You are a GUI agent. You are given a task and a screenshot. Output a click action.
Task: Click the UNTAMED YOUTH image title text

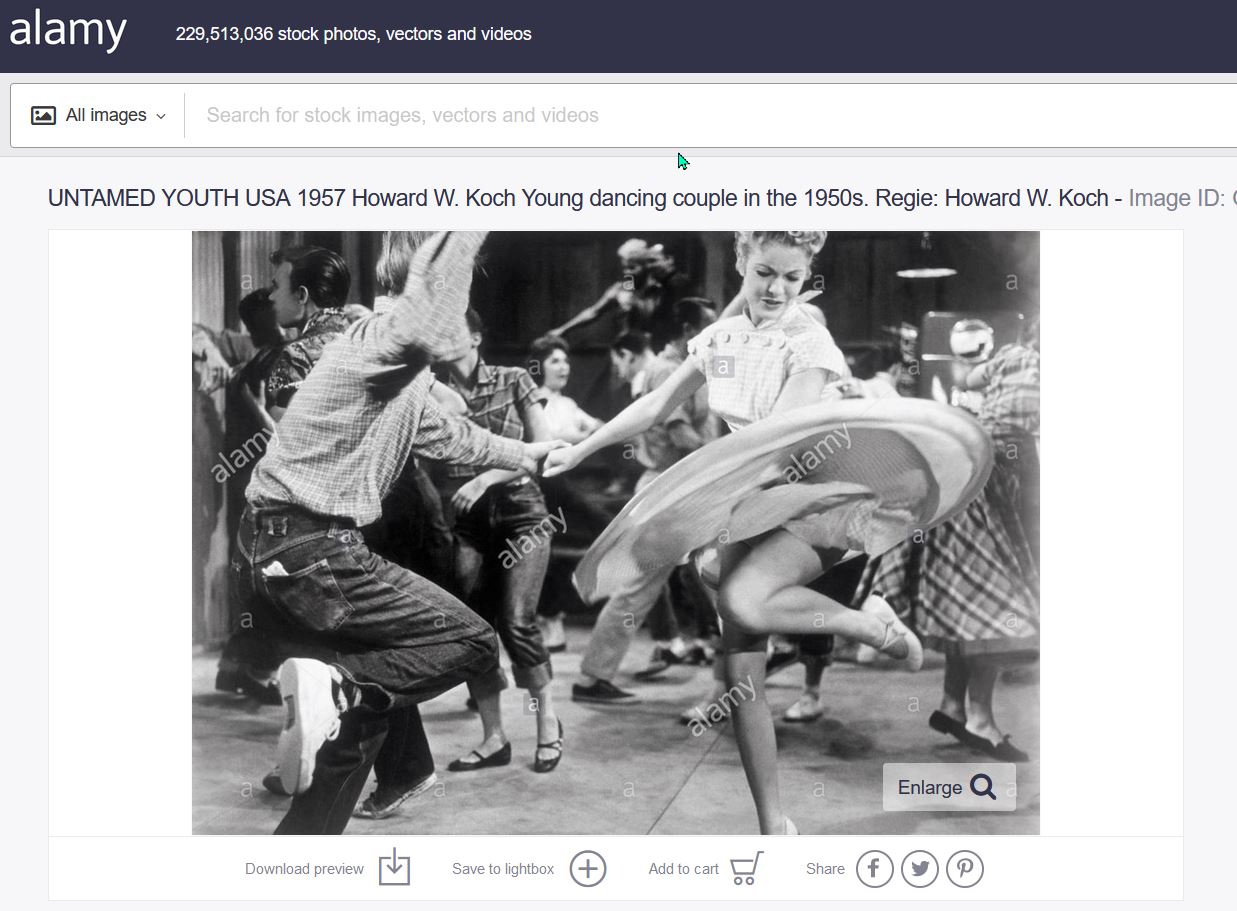click(578, 198)
